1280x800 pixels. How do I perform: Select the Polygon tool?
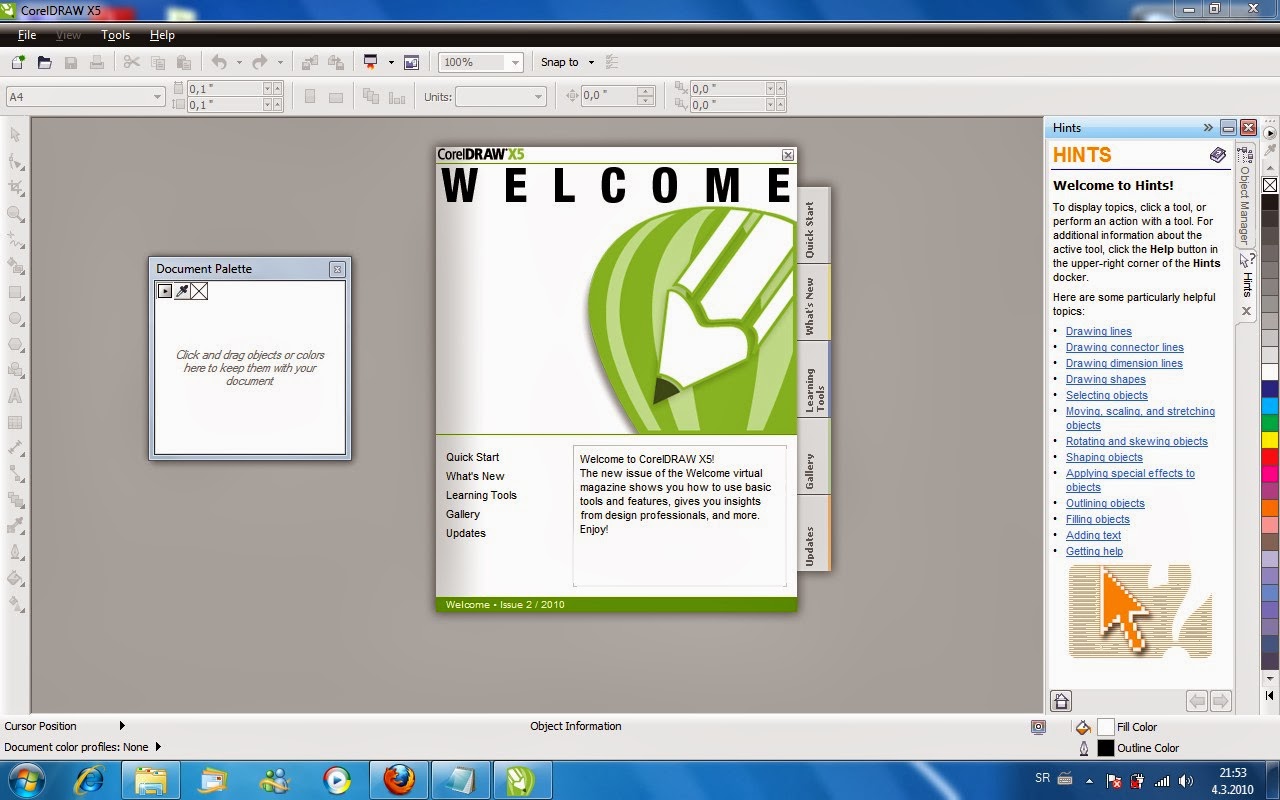point(15,344)
